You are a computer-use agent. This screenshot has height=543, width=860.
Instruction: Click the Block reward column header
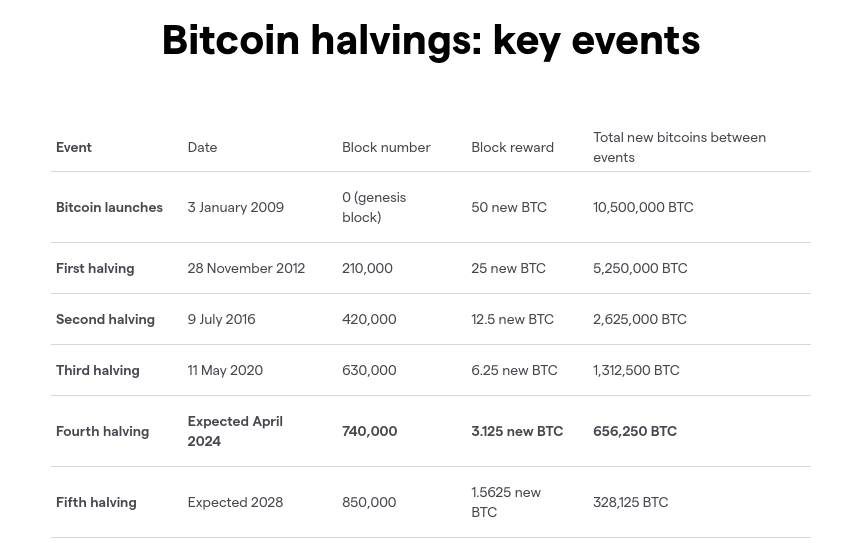coord(512,148)
